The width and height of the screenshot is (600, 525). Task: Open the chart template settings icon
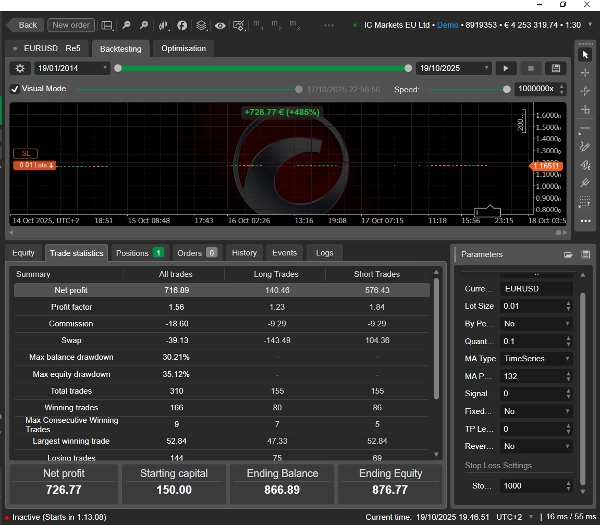point(239,26)
